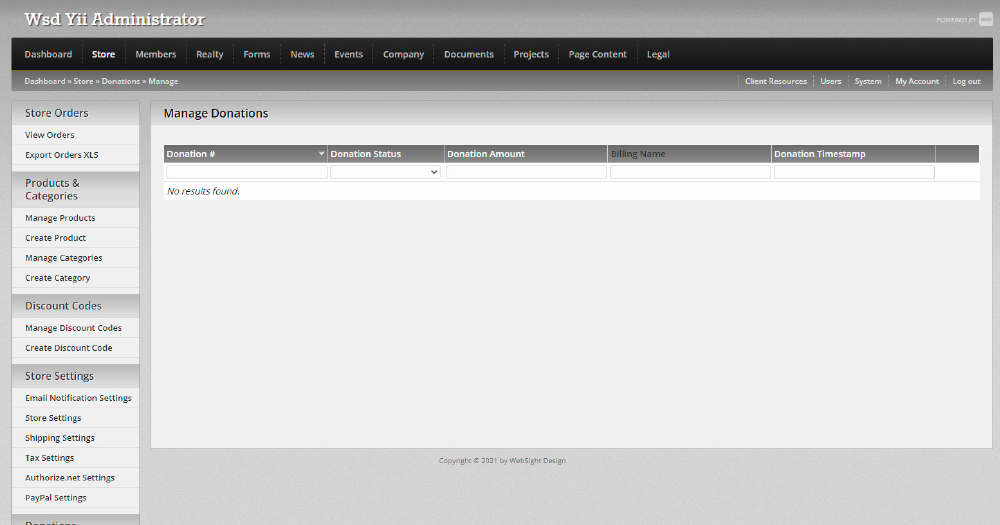The height and width of the screenshot is (525, 1000).
Task: Open the Users link
Action: coord(830,81)
